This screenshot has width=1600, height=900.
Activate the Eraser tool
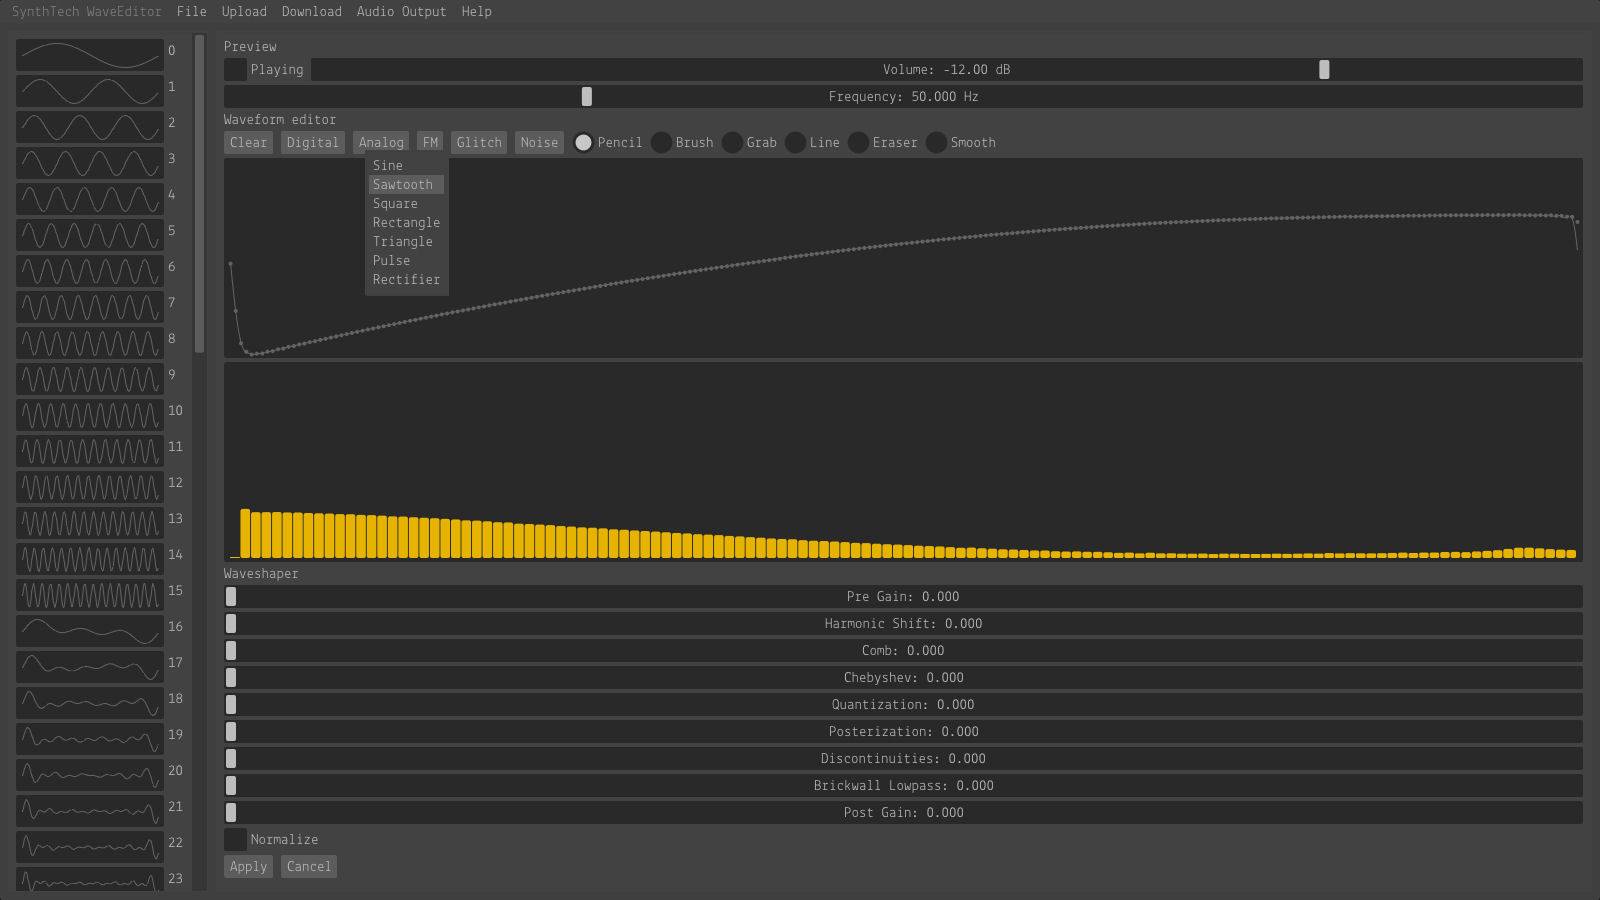coord(858,142)
